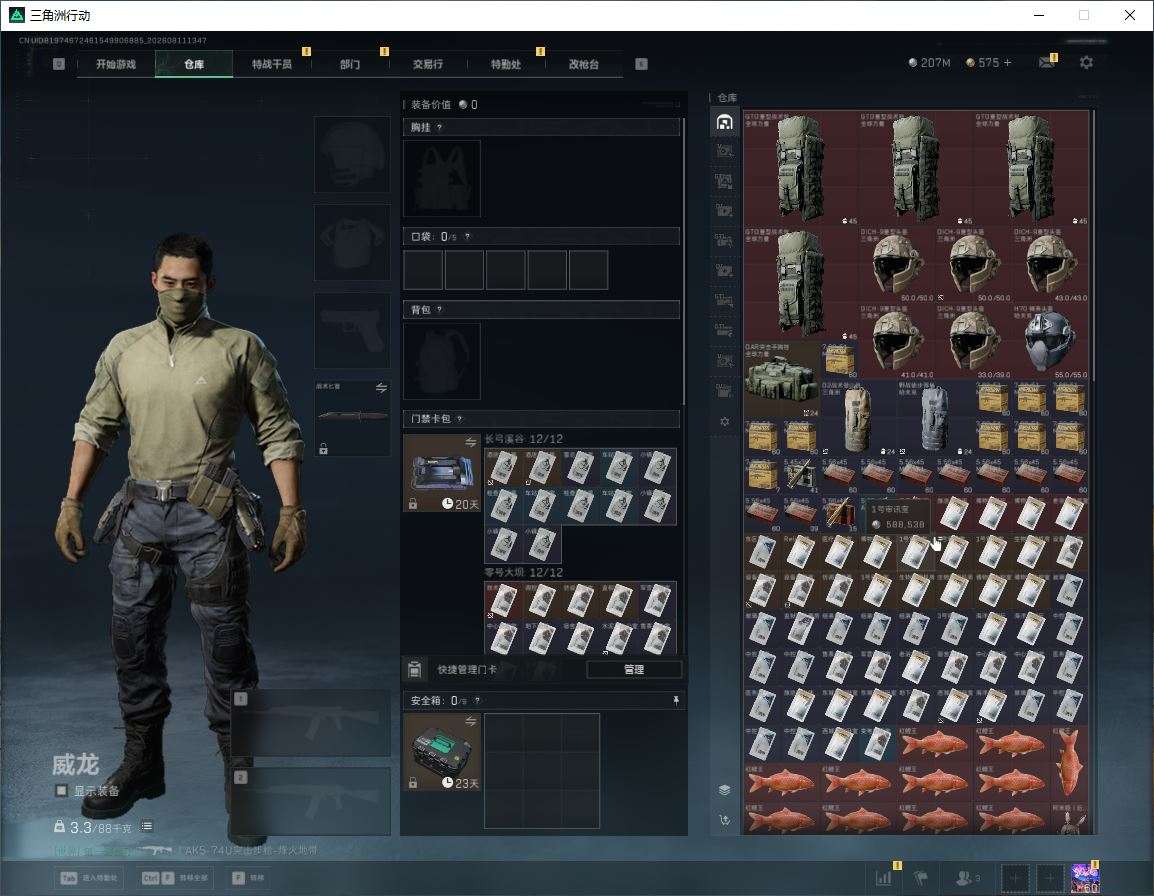Open the statistics bar chart icon
Image resolution: width=1154 pixels, height=896 pixels.
click(884, 877)
